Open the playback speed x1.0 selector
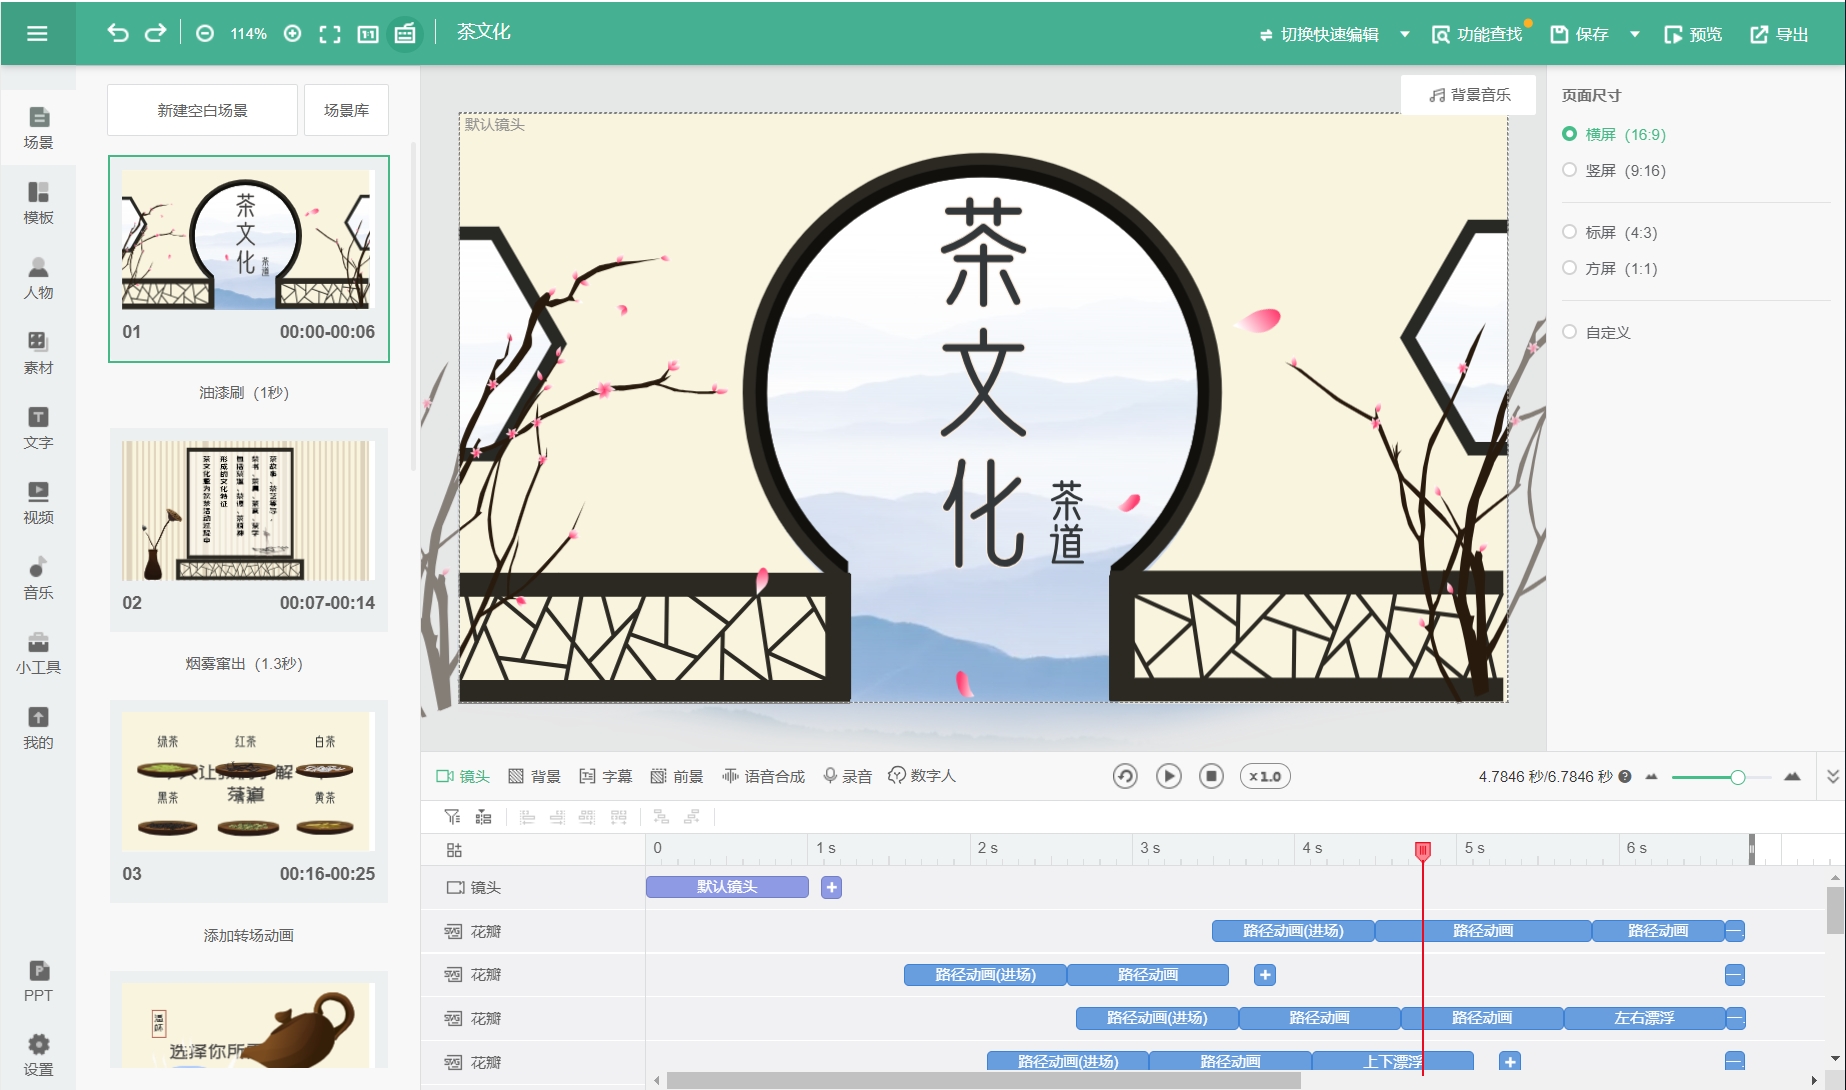 [1265, 776]
